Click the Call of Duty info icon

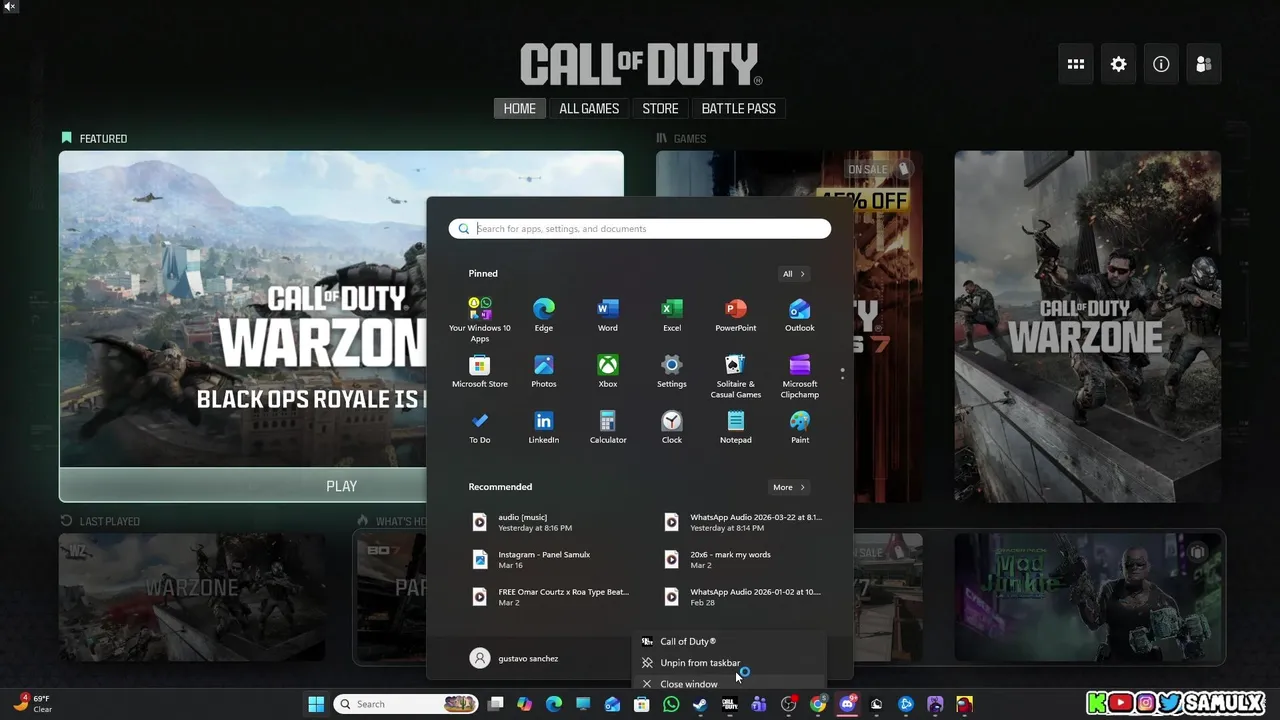tap(1161, 64)
